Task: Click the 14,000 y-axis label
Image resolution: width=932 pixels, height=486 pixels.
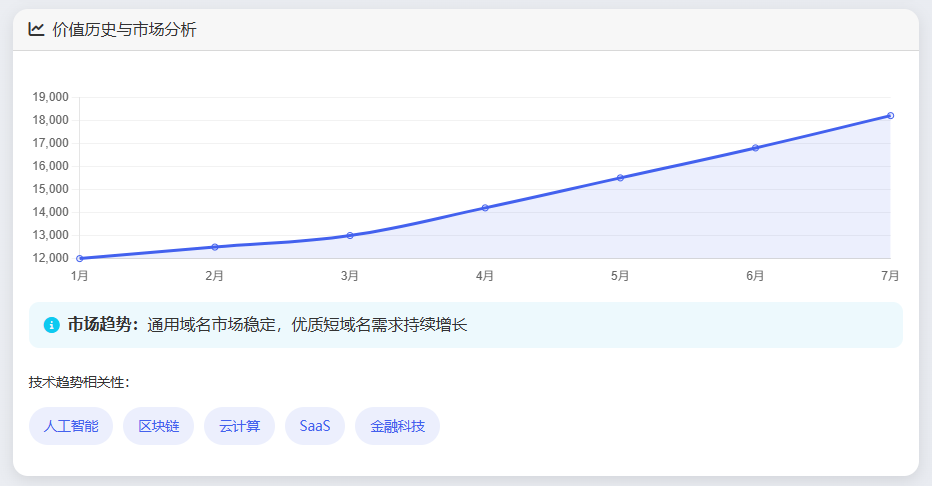Action: (x=51, y=212)
